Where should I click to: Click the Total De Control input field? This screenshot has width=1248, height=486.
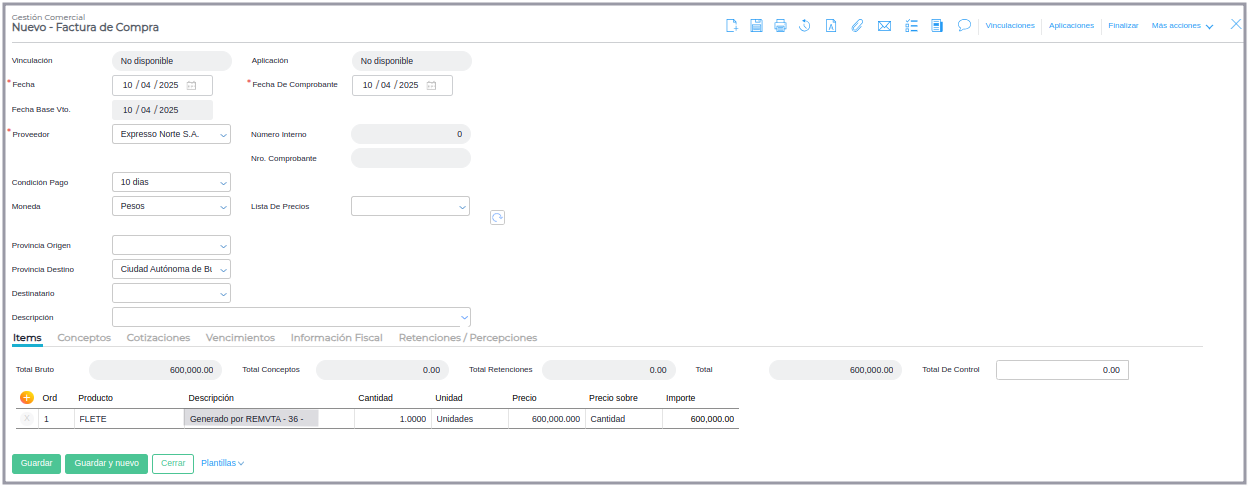click(1062, 370)
